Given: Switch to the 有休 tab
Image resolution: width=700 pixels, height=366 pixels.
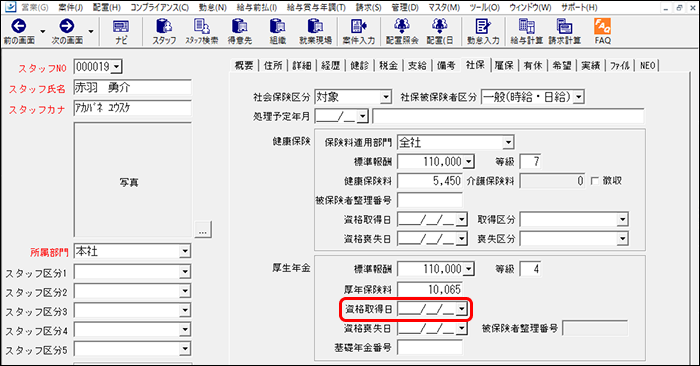Looking at the screenshot, I should click(x=533, y=66).
